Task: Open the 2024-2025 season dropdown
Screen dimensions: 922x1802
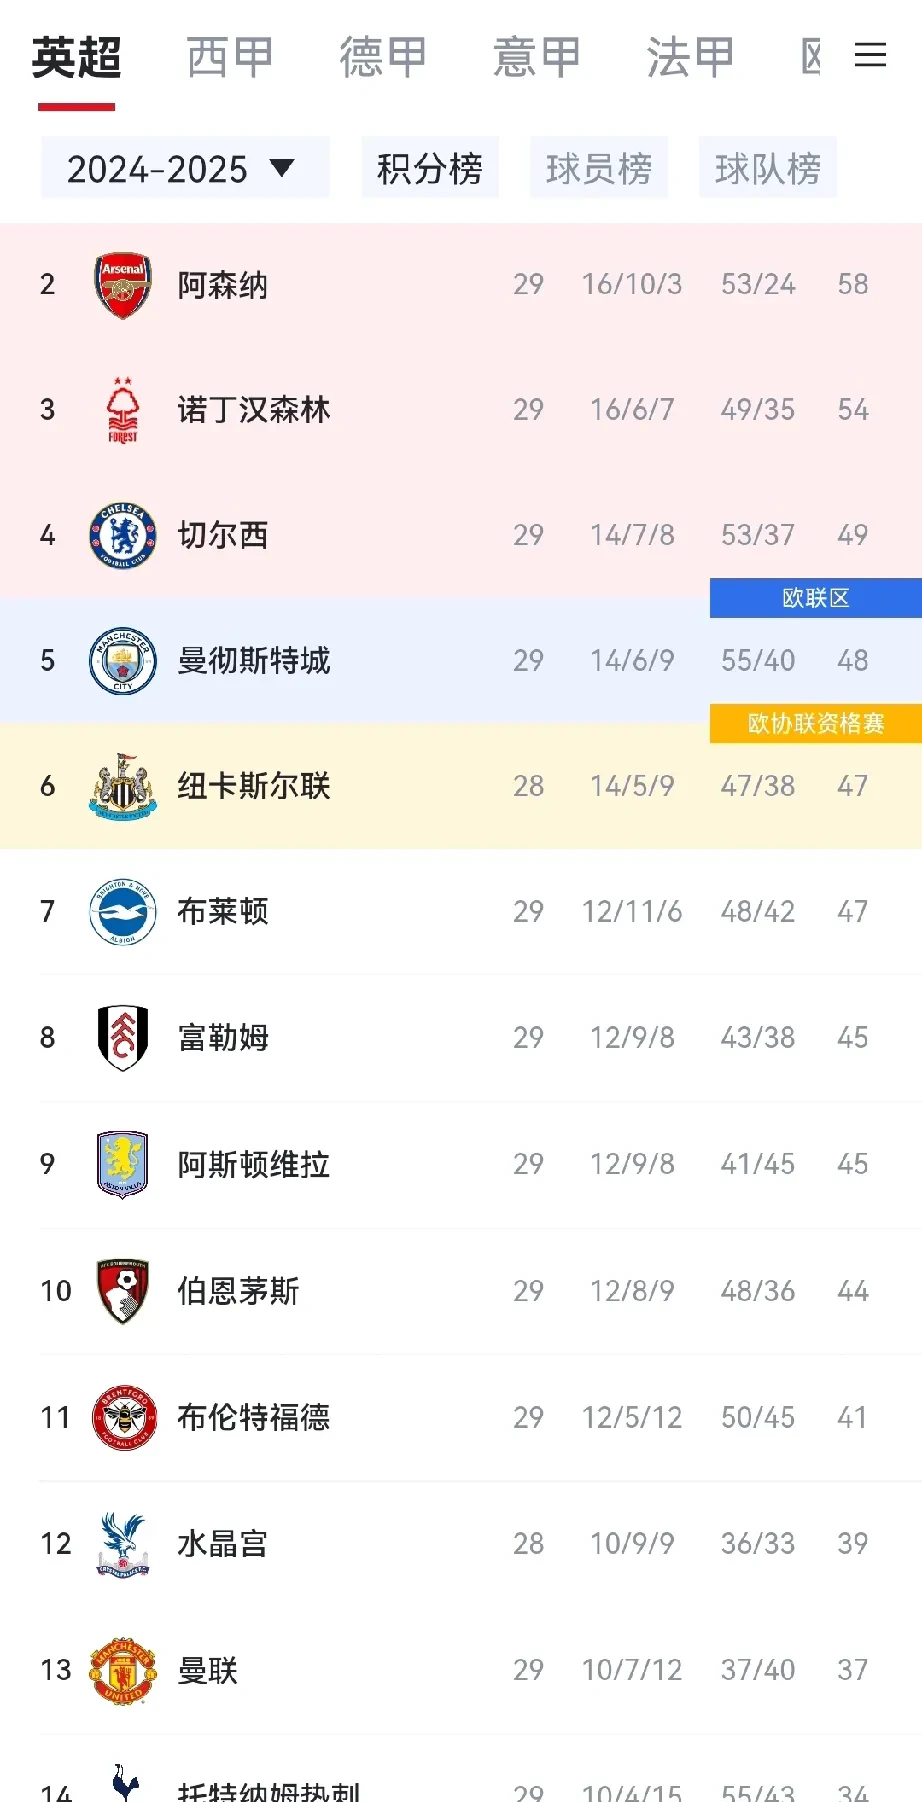Action: coord(184,167)
